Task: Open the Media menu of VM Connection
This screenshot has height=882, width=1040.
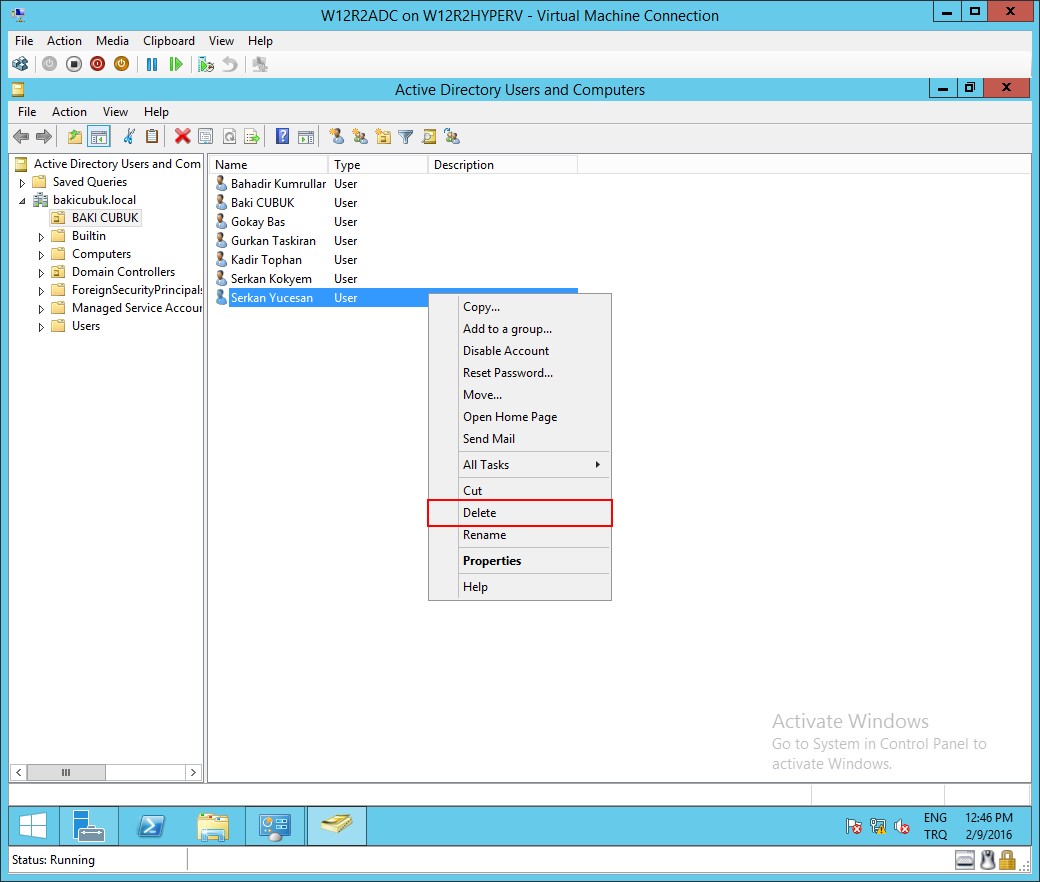Action: (x=112, y=40)
